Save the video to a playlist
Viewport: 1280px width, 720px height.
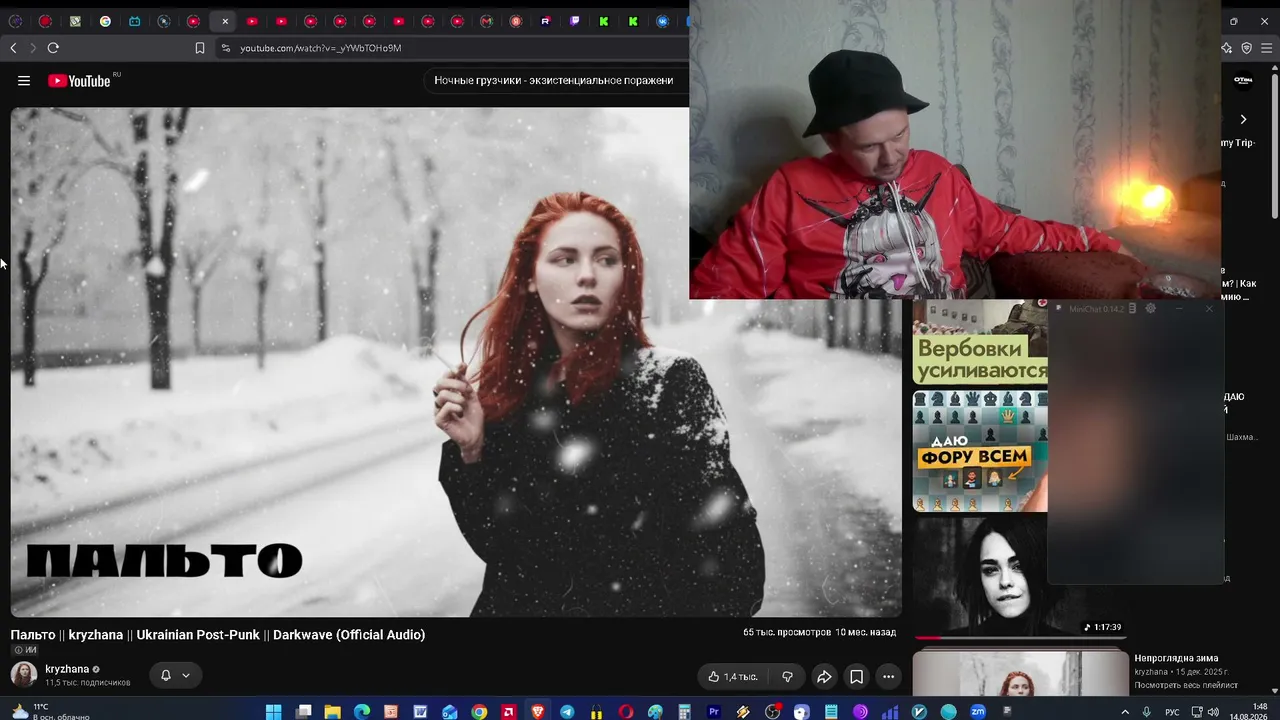857,677
